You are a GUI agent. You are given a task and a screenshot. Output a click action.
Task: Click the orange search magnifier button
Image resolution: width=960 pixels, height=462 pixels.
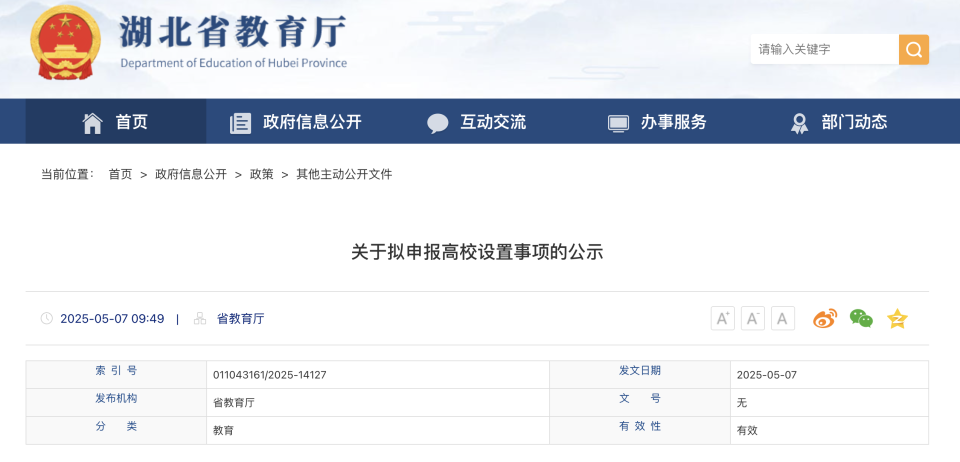(x=913, y=50)
